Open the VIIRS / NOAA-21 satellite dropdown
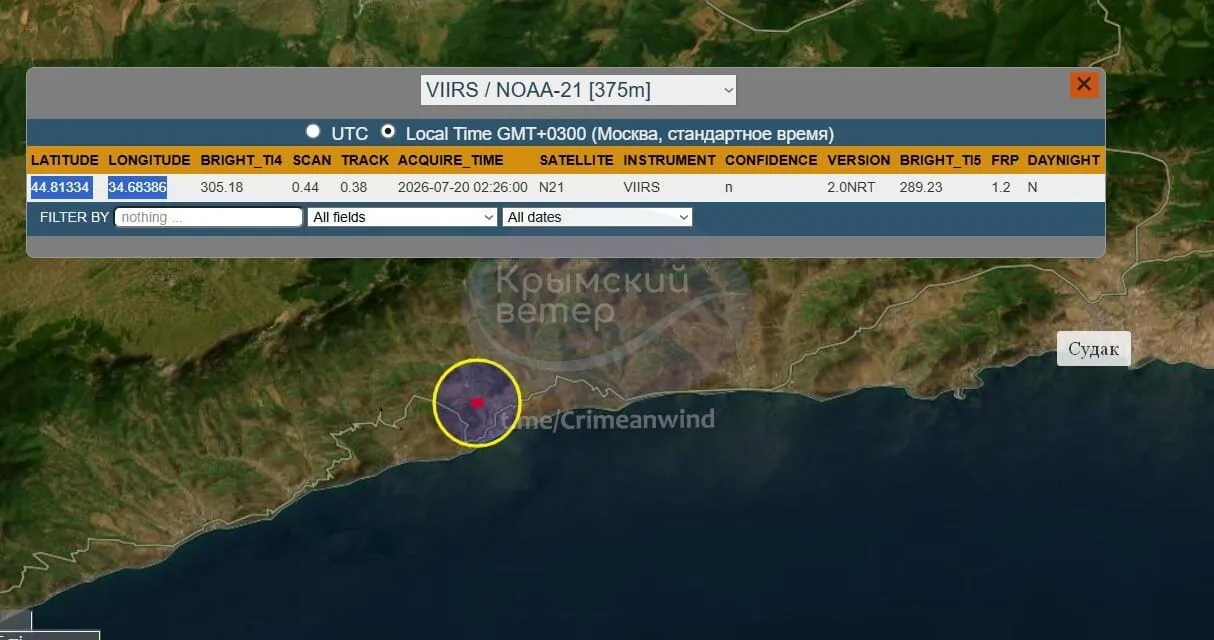 tap(578, 90)
